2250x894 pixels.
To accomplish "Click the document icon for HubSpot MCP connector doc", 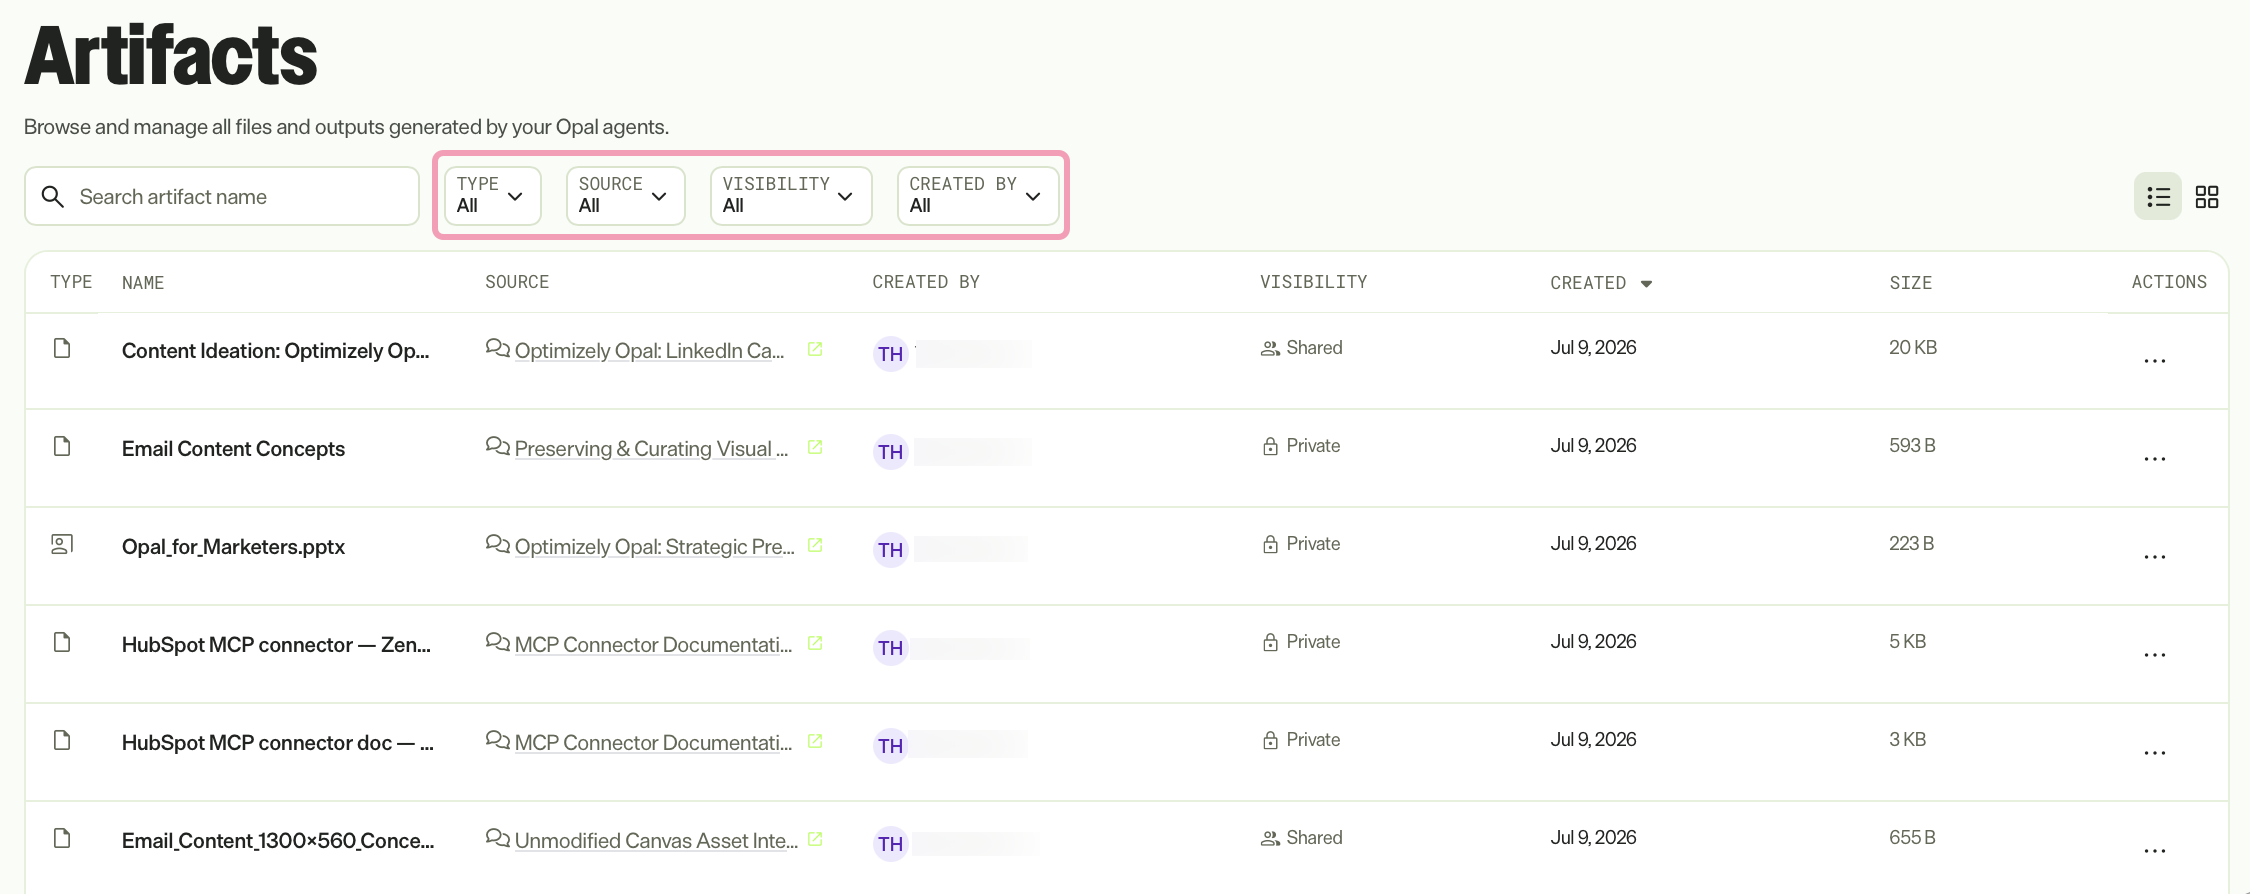I will pyautogui.click(x=62, y=740).
